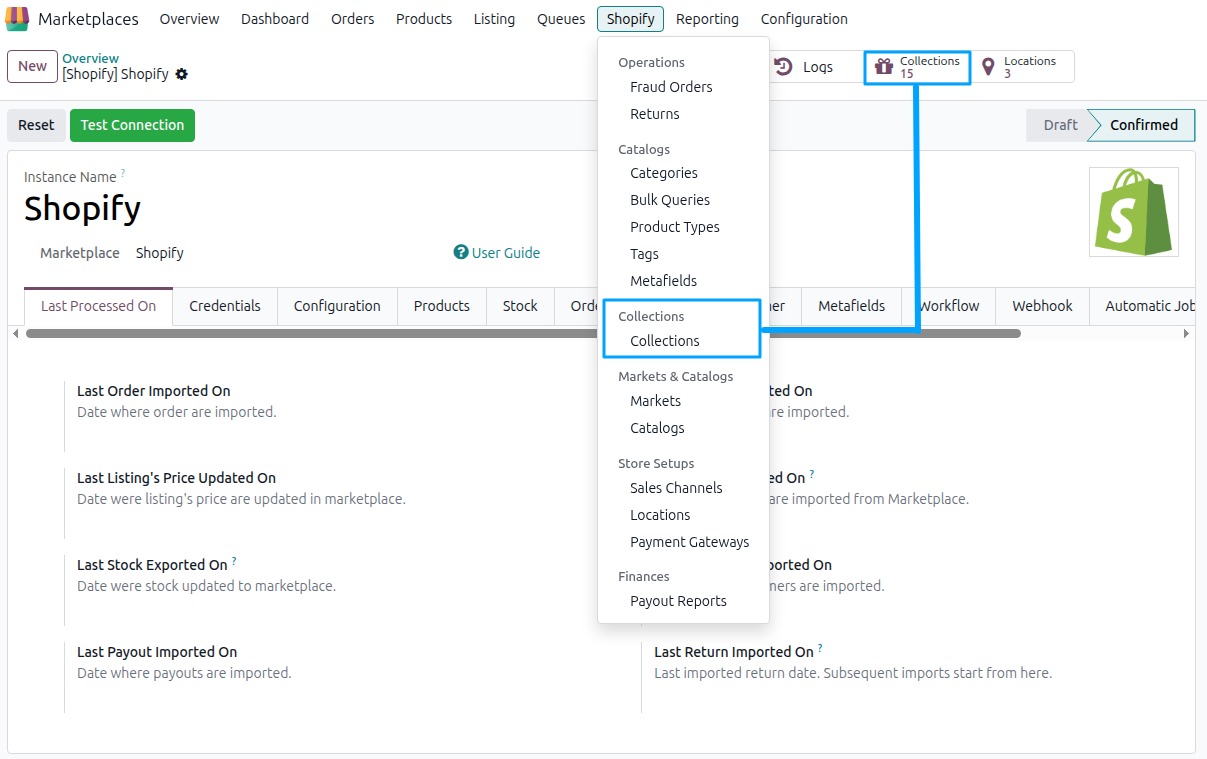Open the Reporting menu

click(707, 19)
